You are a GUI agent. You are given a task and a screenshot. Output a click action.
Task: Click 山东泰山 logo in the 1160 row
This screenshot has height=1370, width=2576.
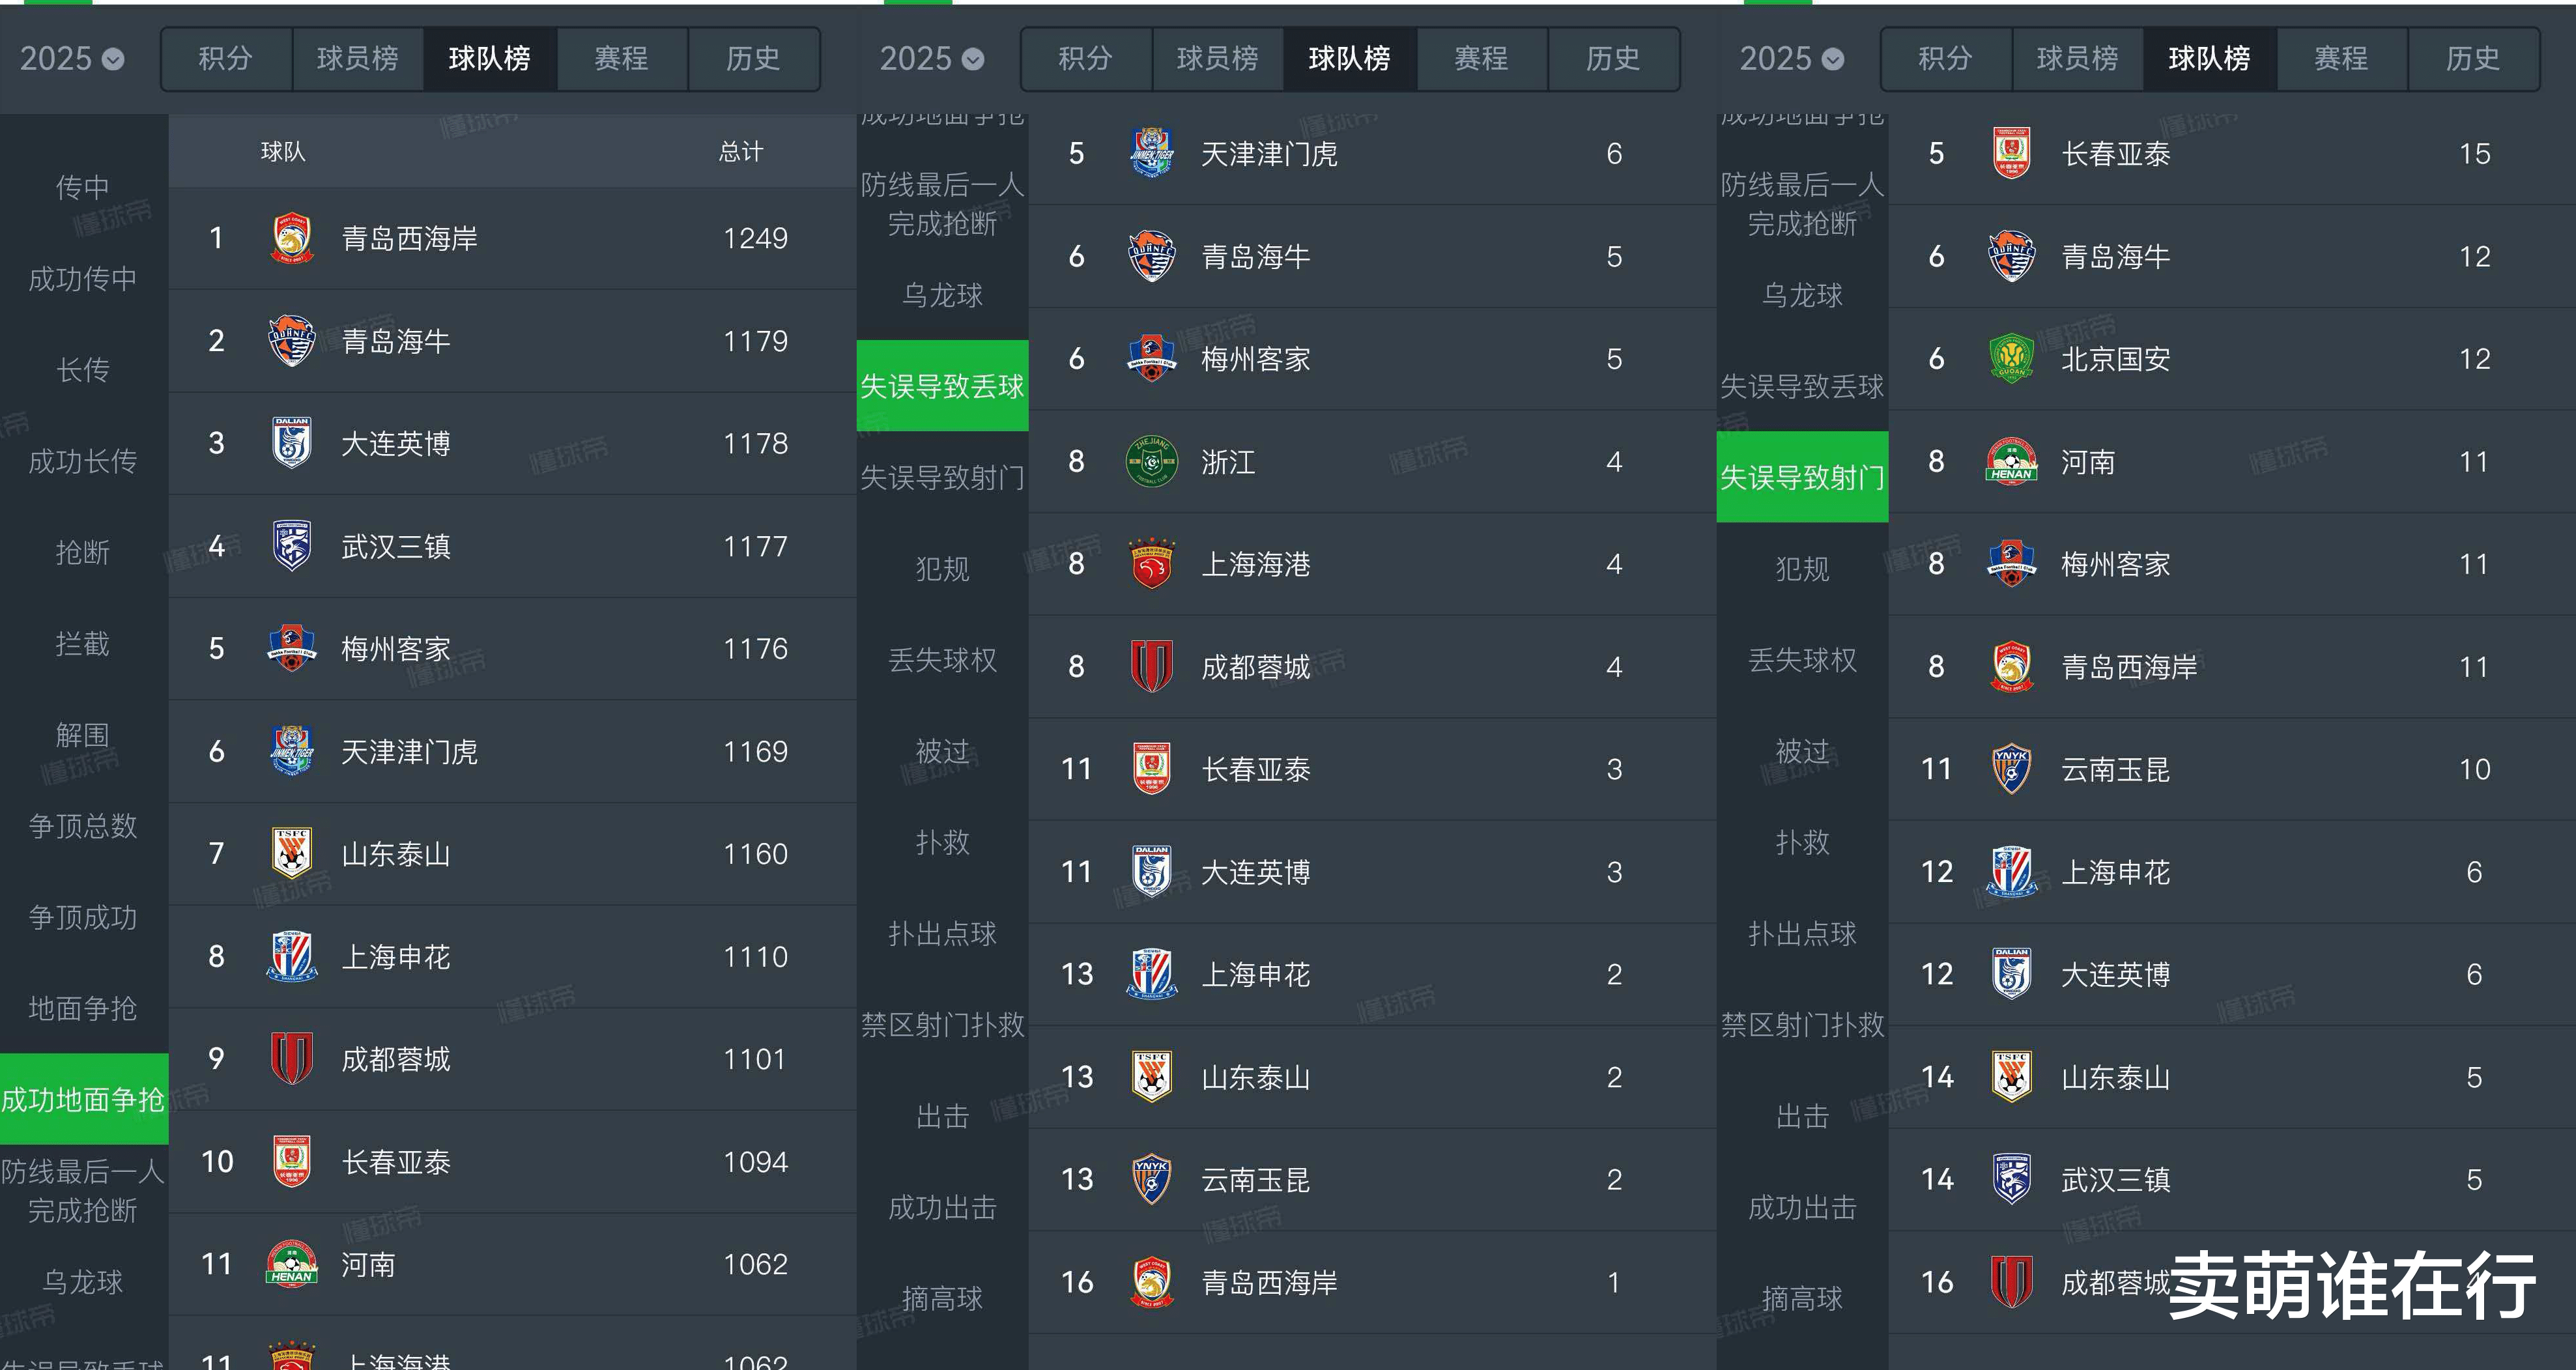tap(292, 854)
